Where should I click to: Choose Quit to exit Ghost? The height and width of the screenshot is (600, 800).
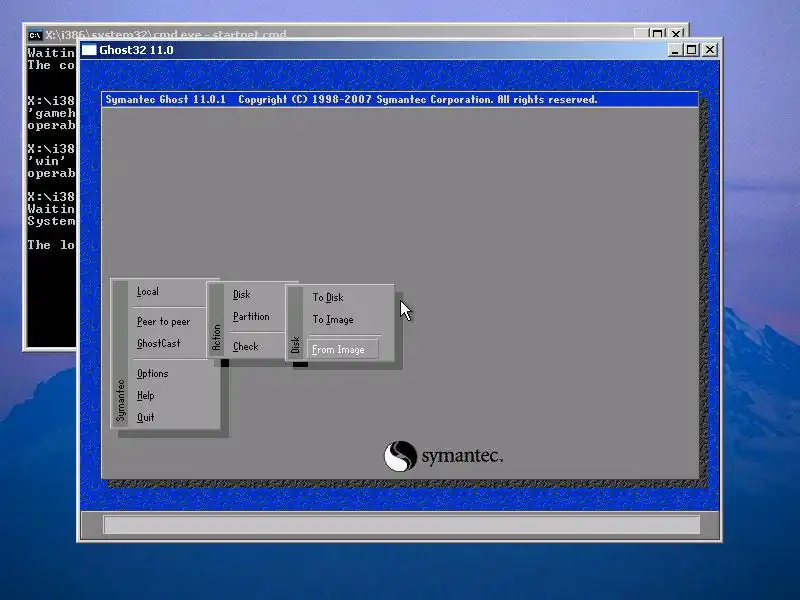pos(145,417)
